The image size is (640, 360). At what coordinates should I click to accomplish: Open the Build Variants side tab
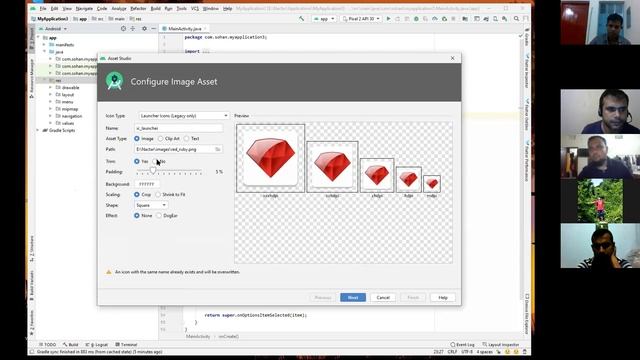32,286
